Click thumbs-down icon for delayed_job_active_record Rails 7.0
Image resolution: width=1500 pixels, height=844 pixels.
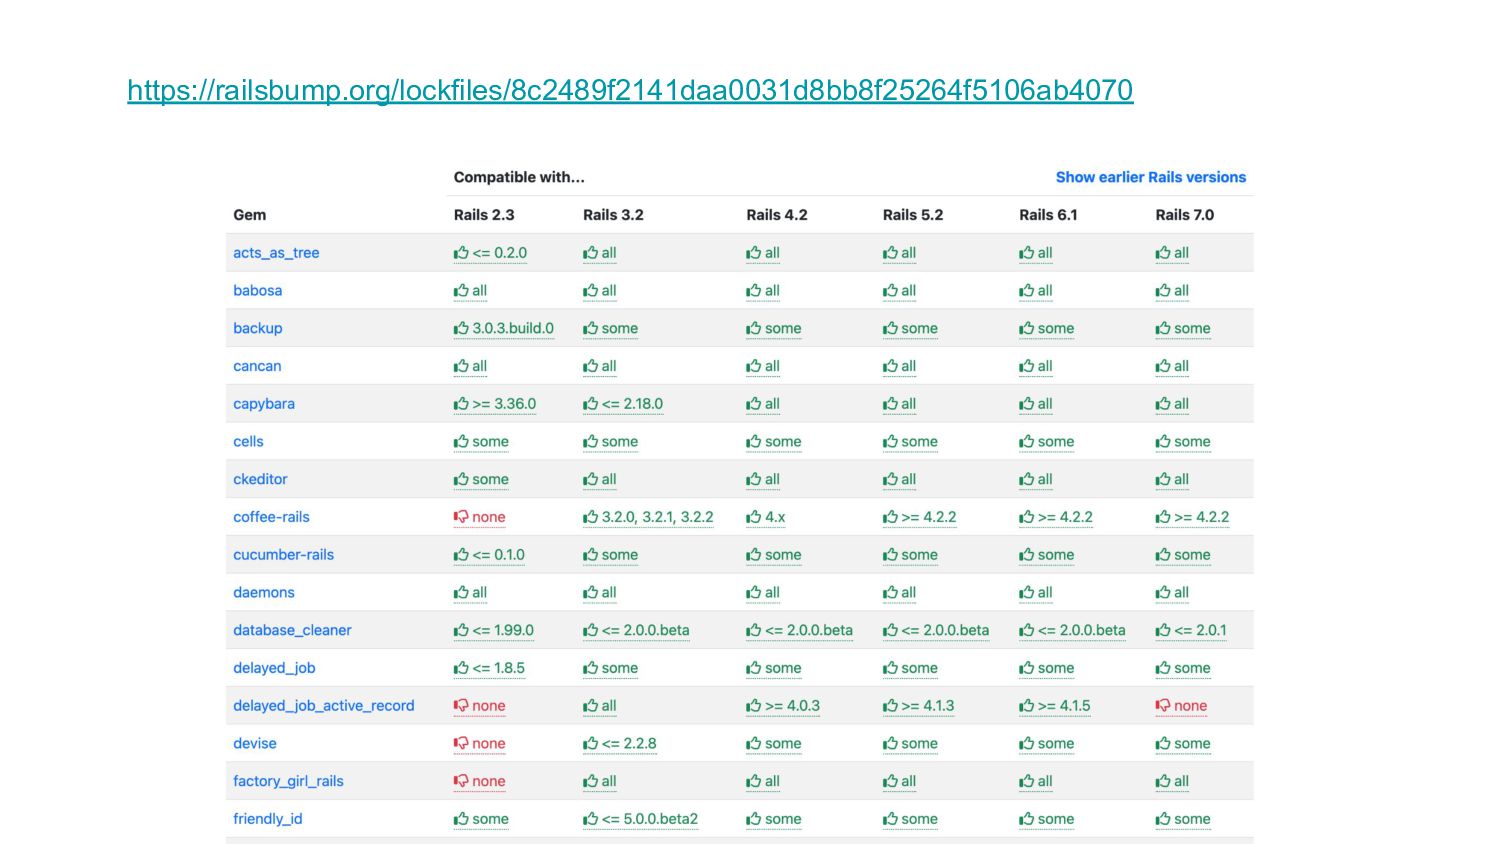point(1163,706)
